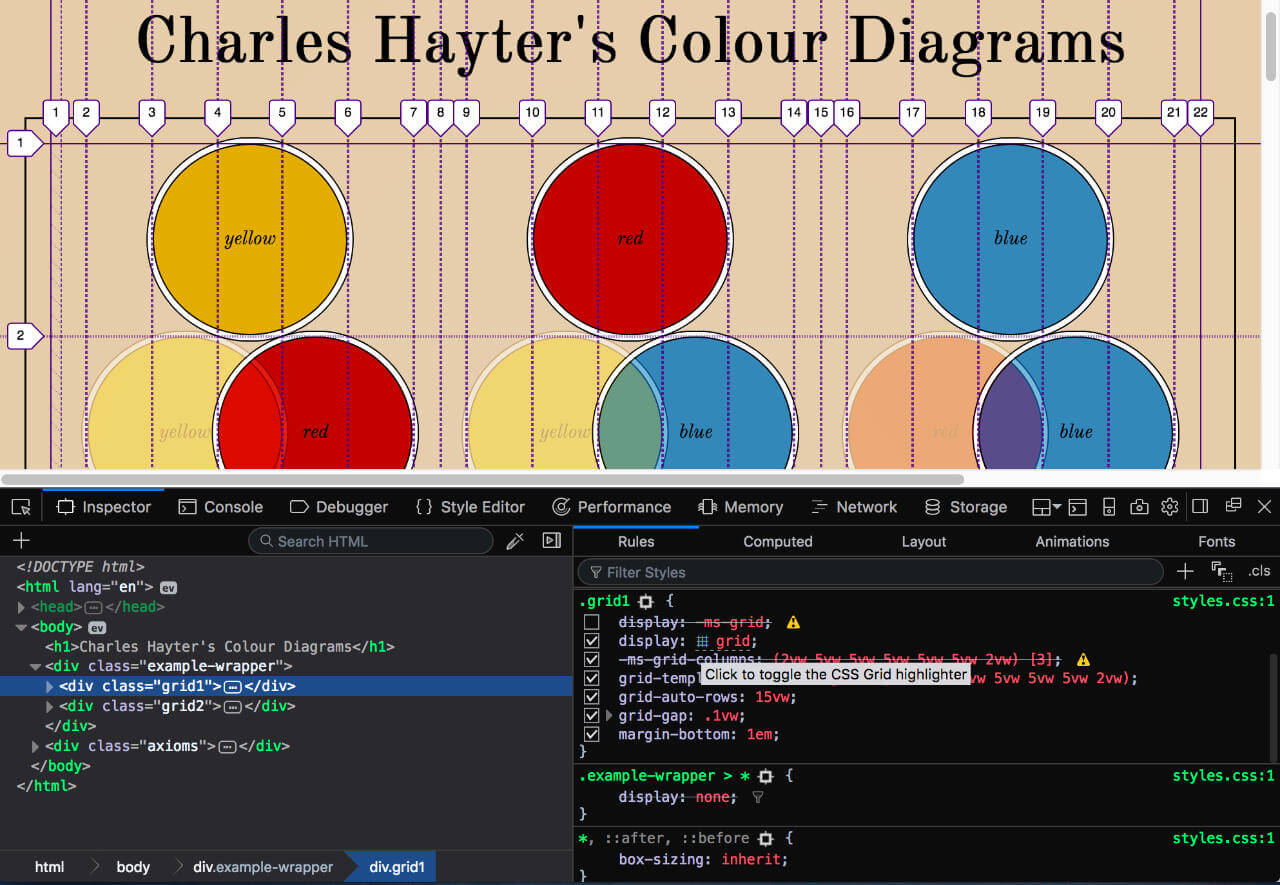
Task: Take a screenshot with the camera icon
Action: [x=1139, y=507]
